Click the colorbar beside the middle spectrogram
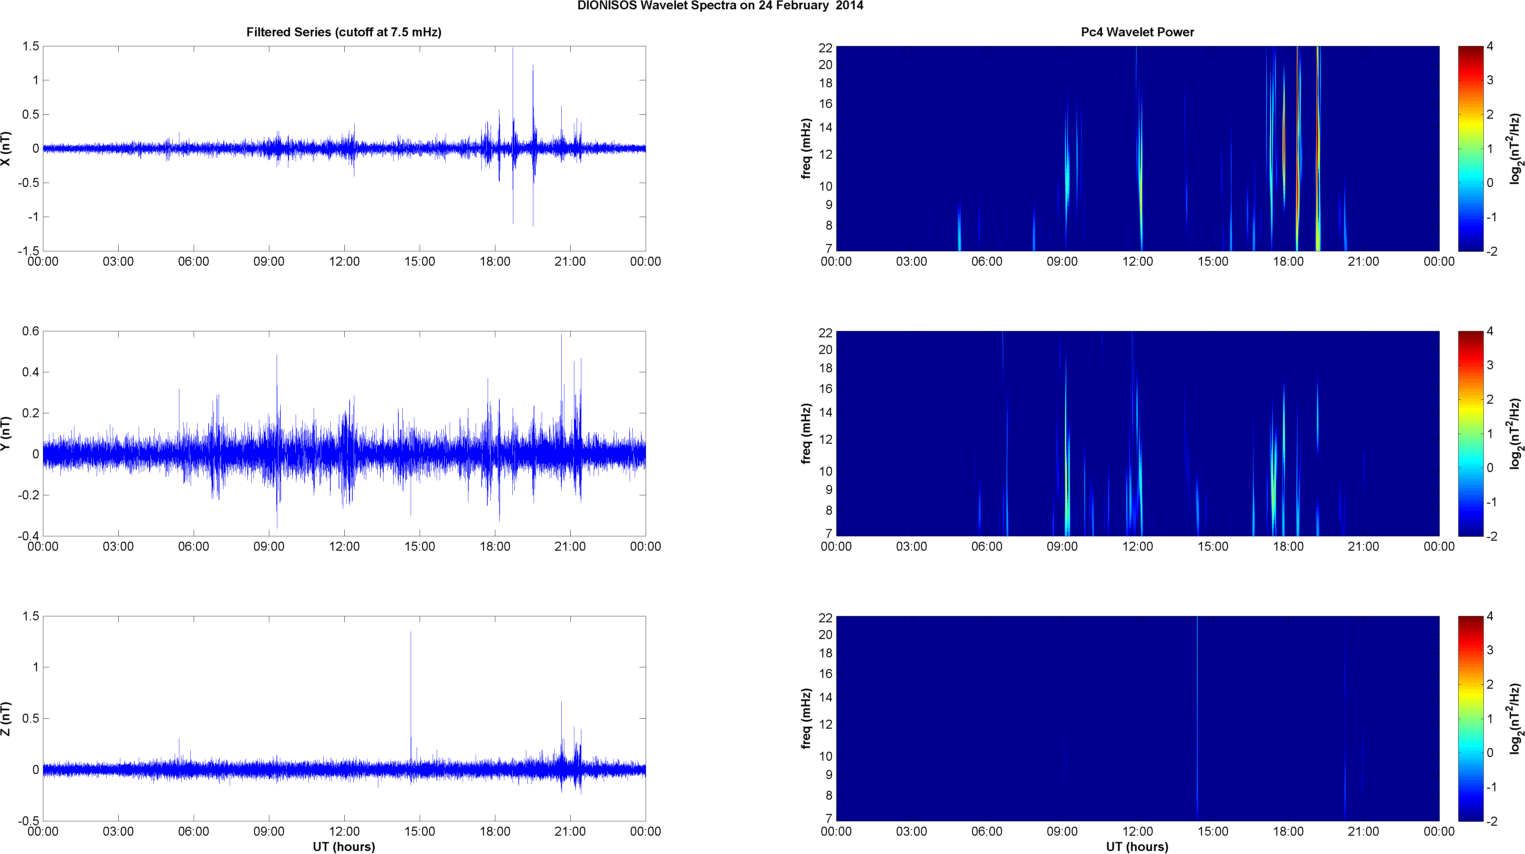1525x854 pixels. [x=1470, y=433]
